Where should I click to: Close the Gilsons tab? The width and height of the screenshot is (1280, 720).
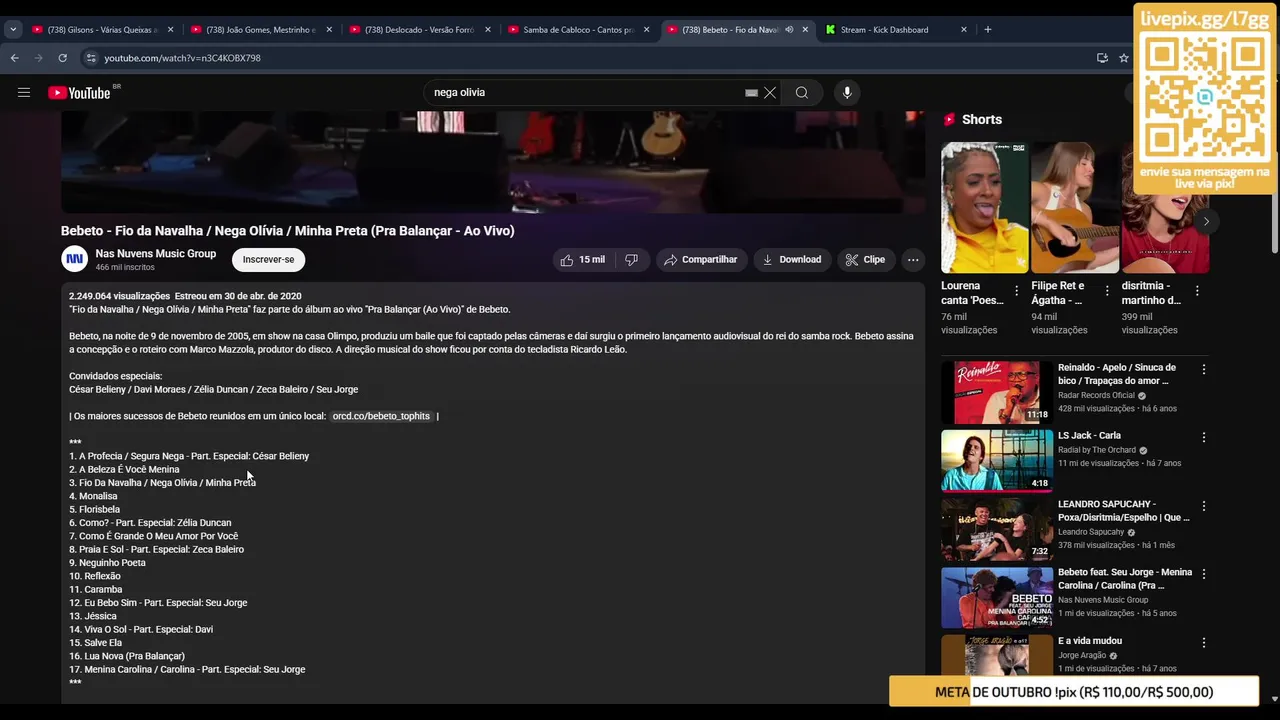(170, 30)
